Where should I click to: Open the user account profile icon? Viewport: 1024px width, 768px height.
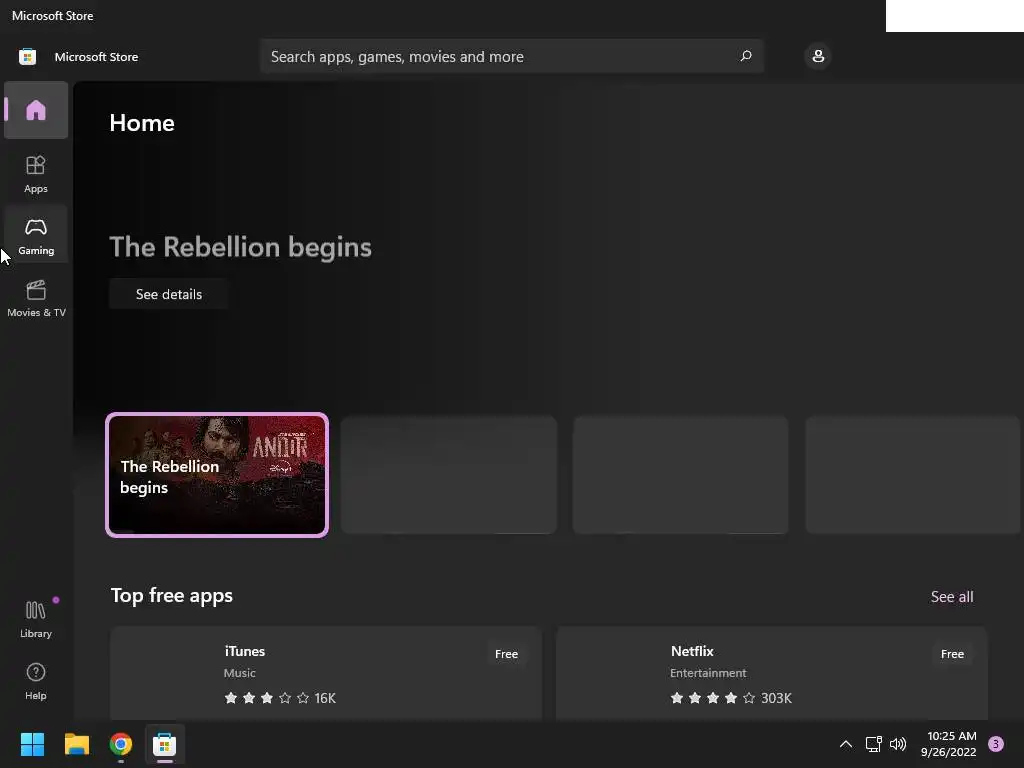click(x=818, y=56)
